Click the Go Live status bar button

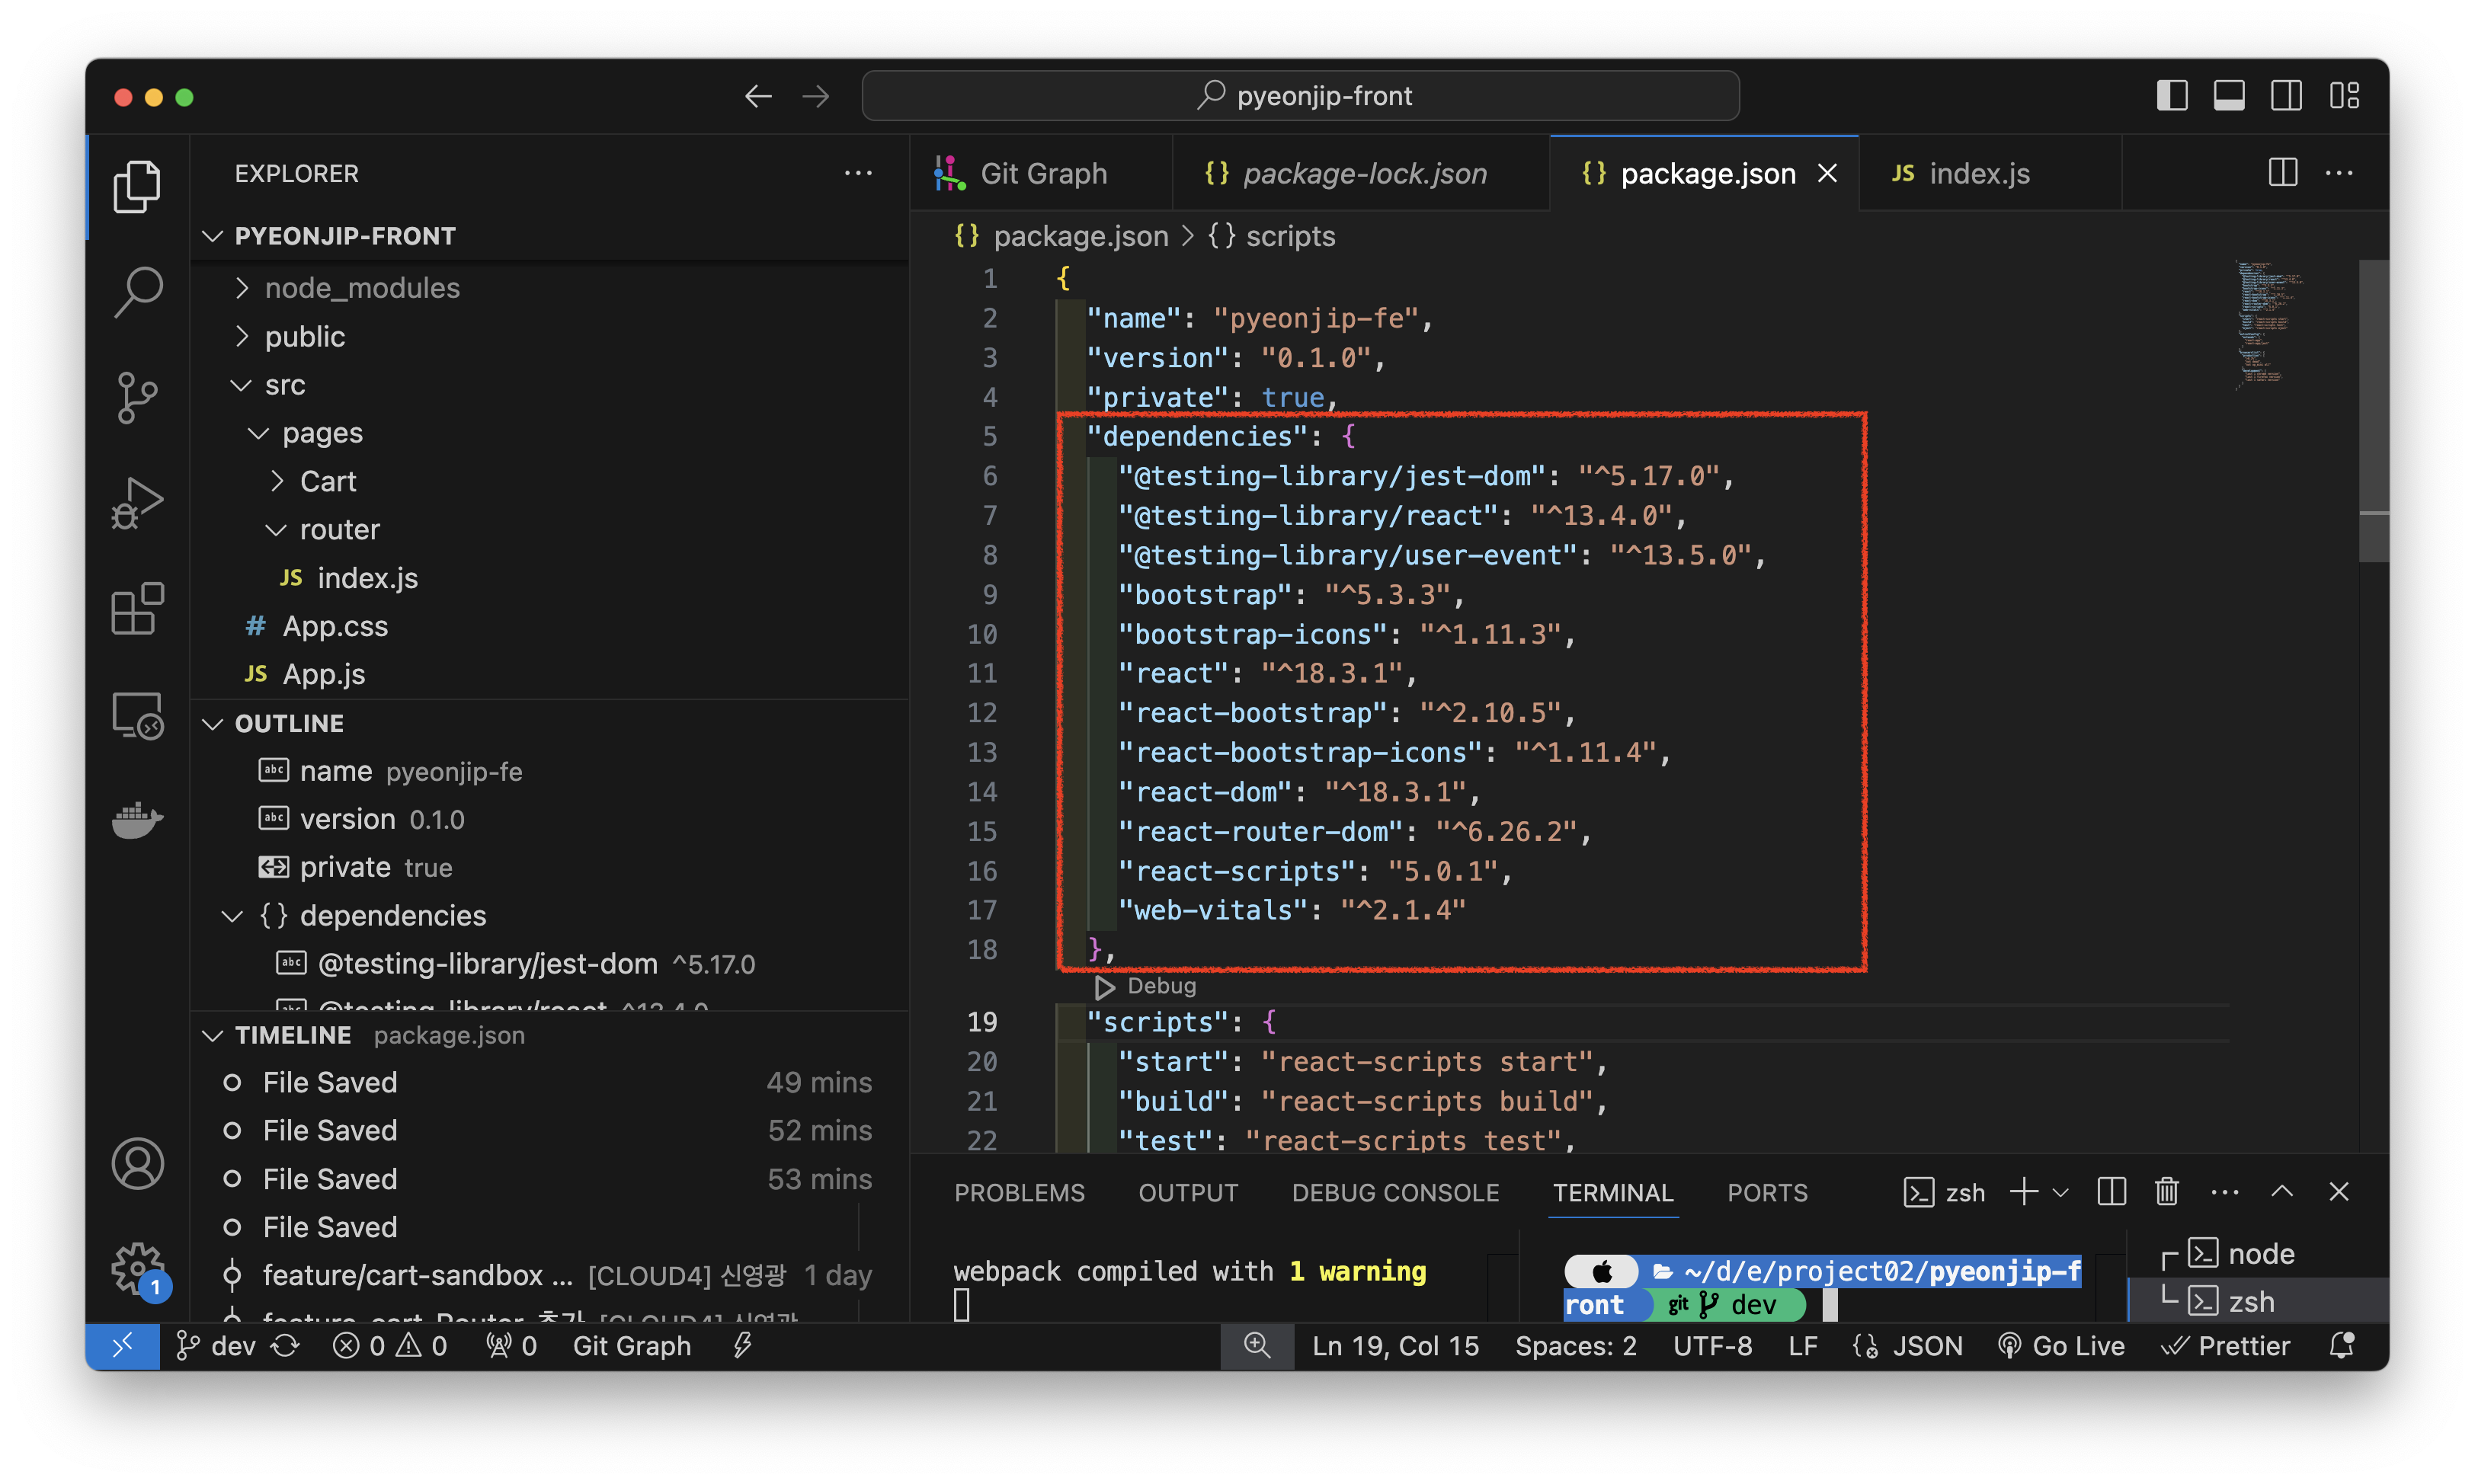point(2062,1346)
